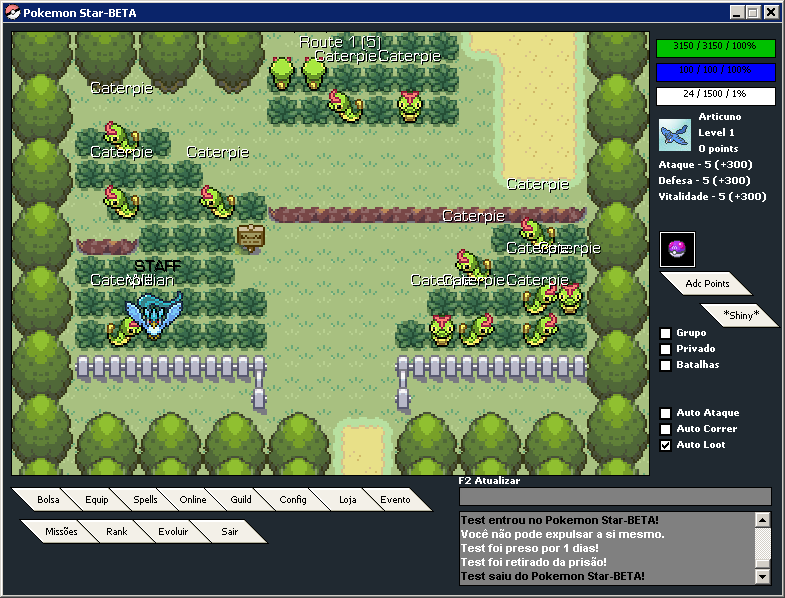Click the Articuno player sprite on the map
The height and width of the screenshot is (598, 785).
[154, 314]
